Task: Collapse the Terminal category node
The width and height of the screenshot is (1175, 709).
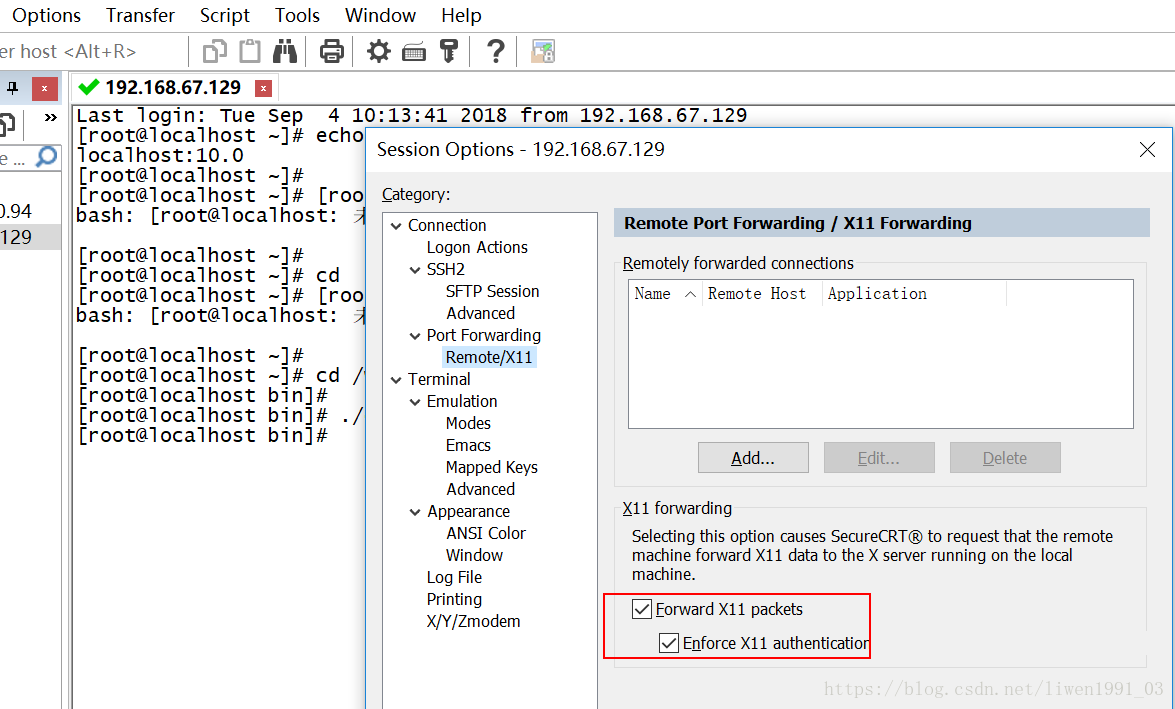Action: click(396, 380)
